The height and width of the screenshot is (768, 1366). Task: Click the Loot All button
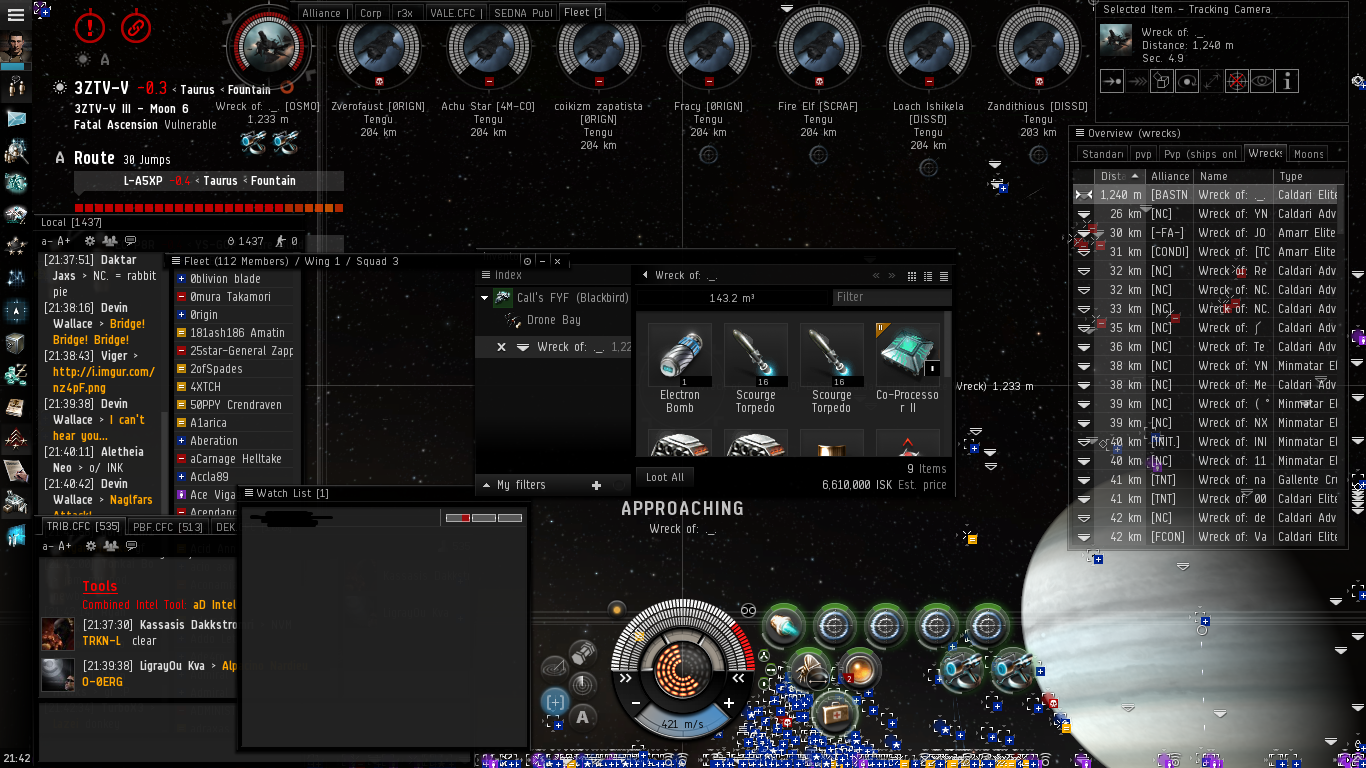coord(665,477)
